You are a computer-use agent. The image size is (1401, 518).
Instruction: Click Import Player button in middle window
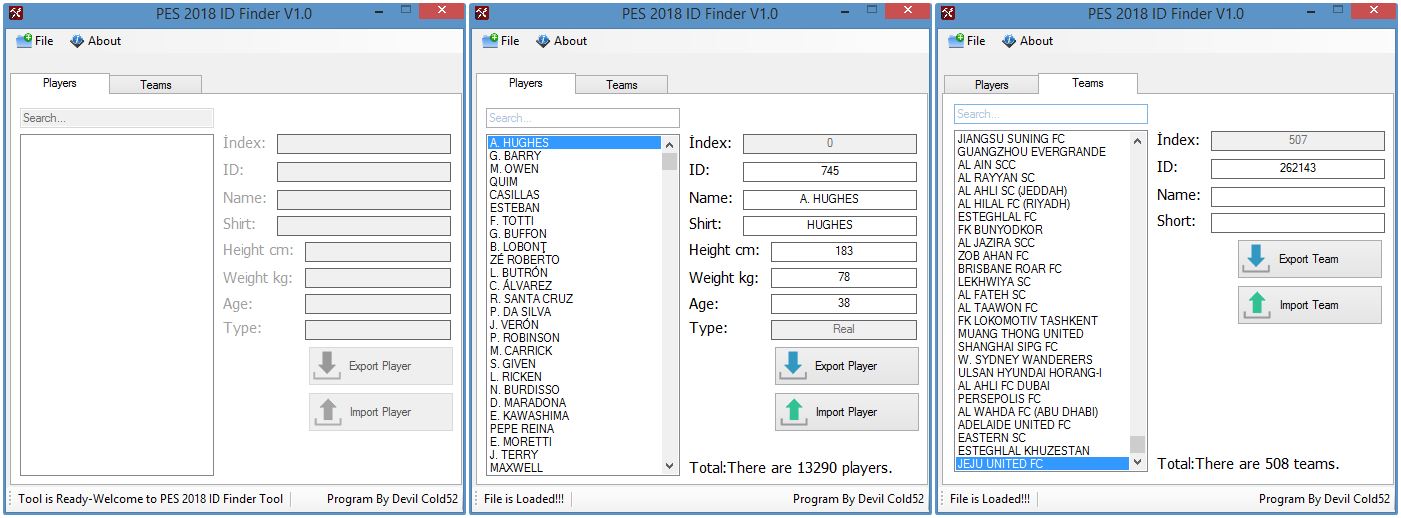[846, 412]
